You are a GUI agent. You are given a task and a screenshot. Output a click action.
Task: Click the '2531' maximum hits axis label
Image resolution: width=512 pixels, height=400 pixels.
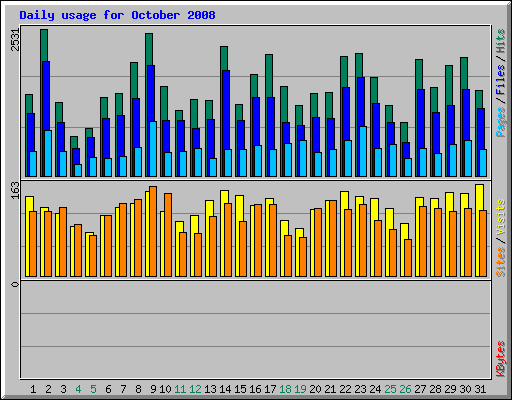tap(15, 40)
